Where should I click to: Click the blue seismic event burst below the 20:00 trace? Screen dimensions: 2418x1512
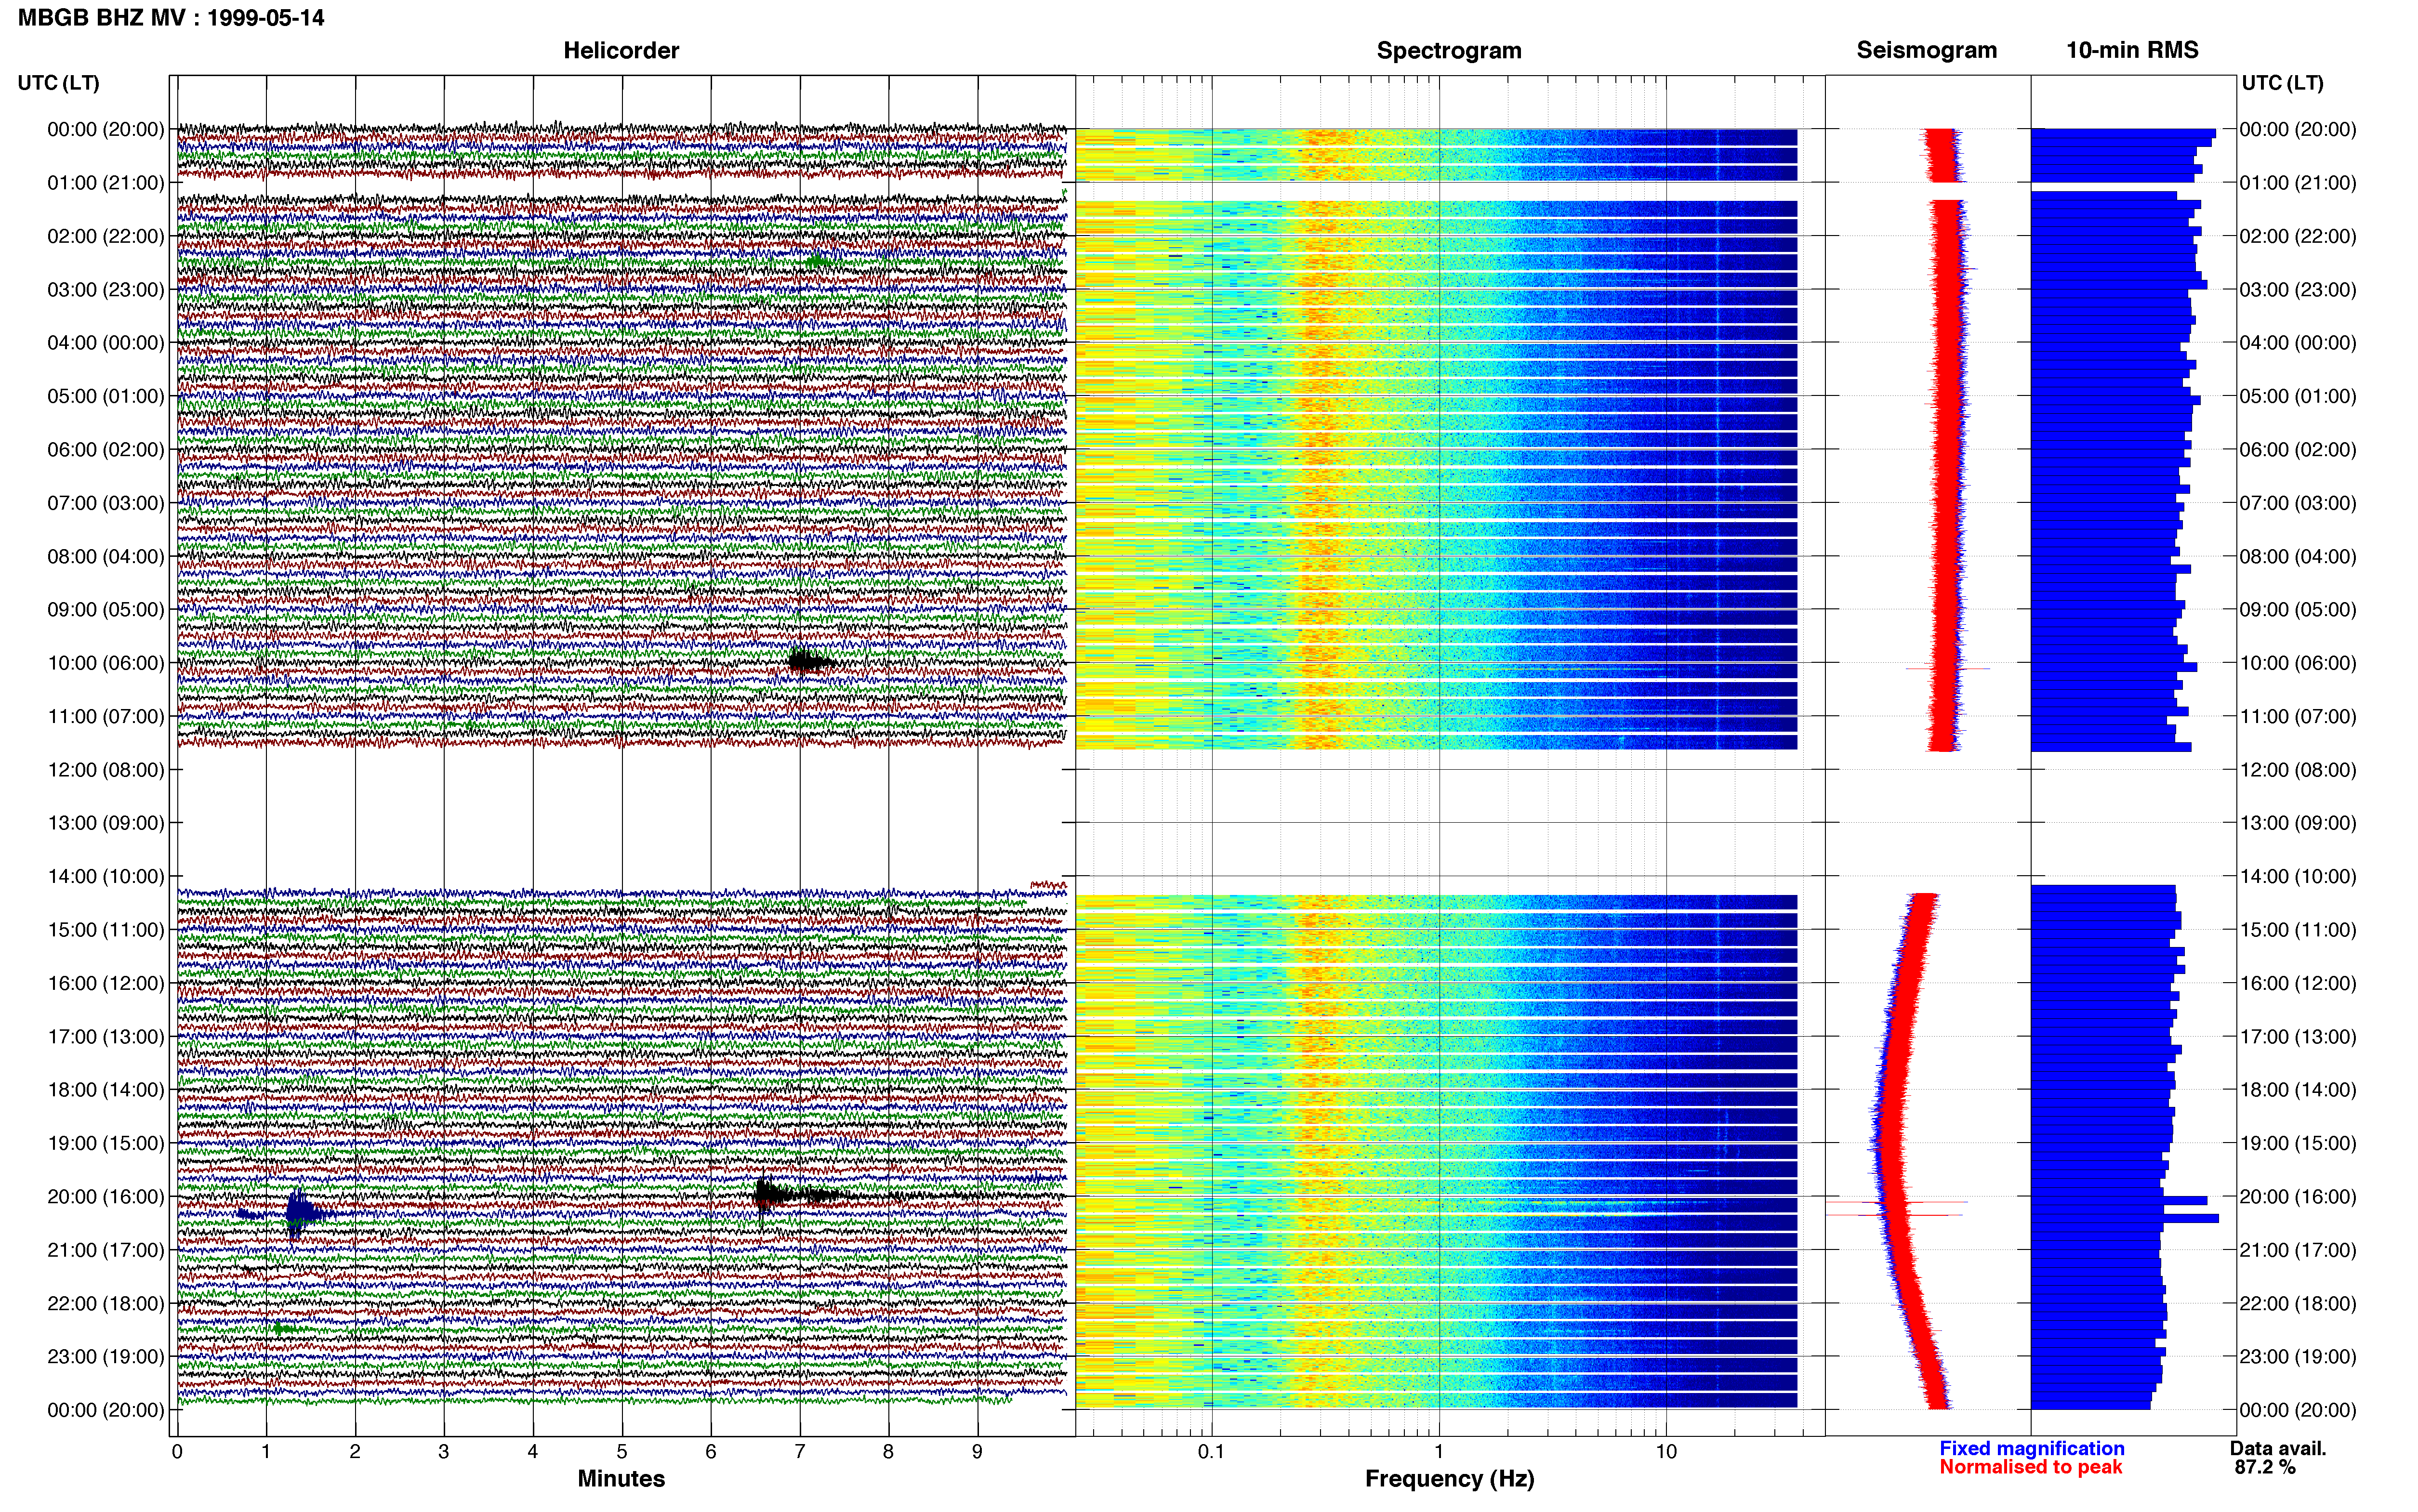[300, 1213]
